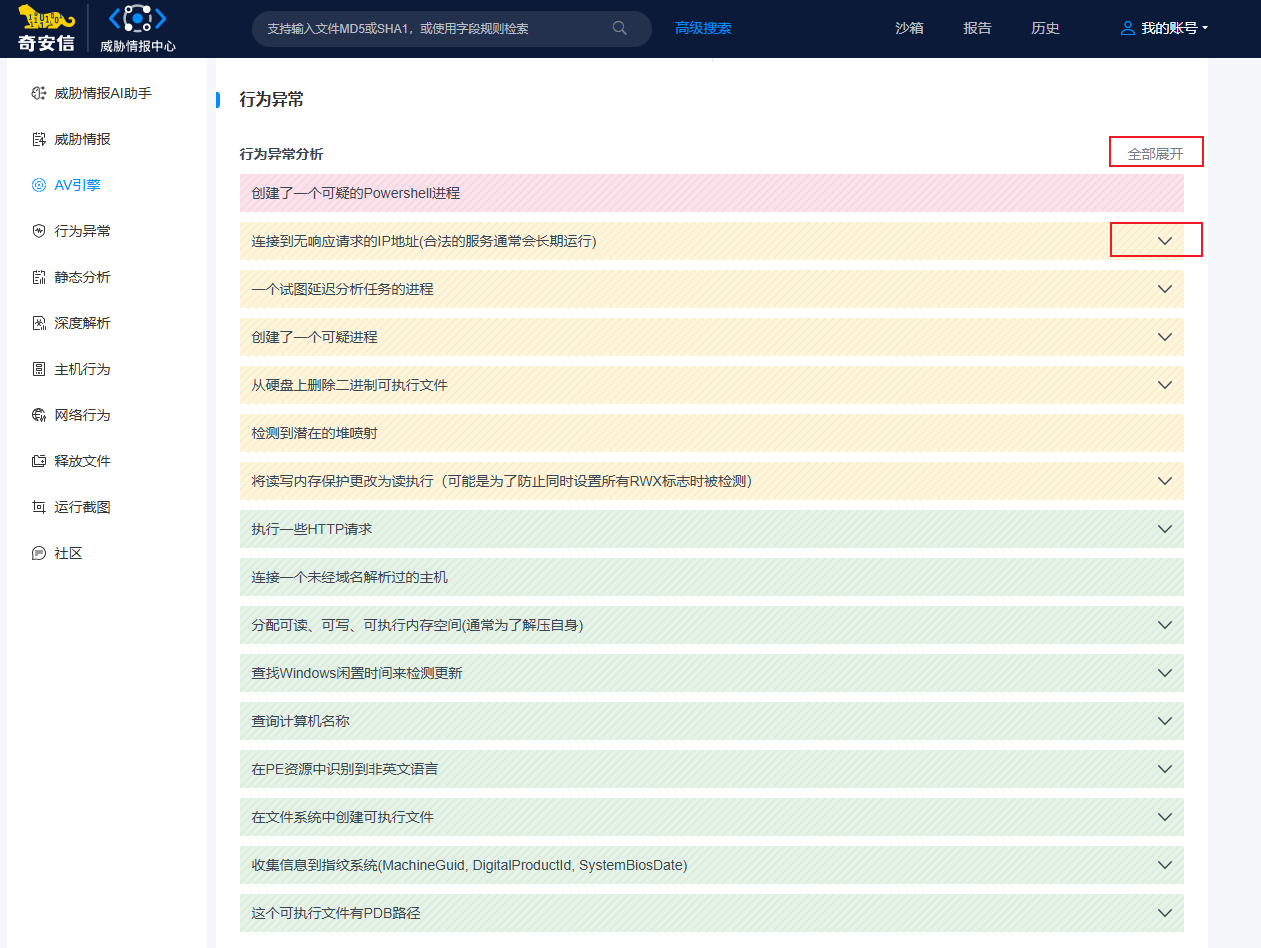Expand 创建了一个可疑进程 row chevron
Screen dimensions: 1261x948
coord(1164,337)
